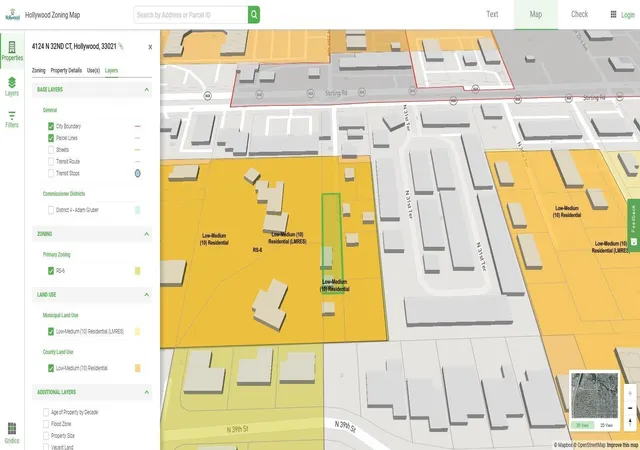Click the county land use orange swatch
The height and width of the screenshot is (450, 640).
pyautogui.click(x=138, y=368)
